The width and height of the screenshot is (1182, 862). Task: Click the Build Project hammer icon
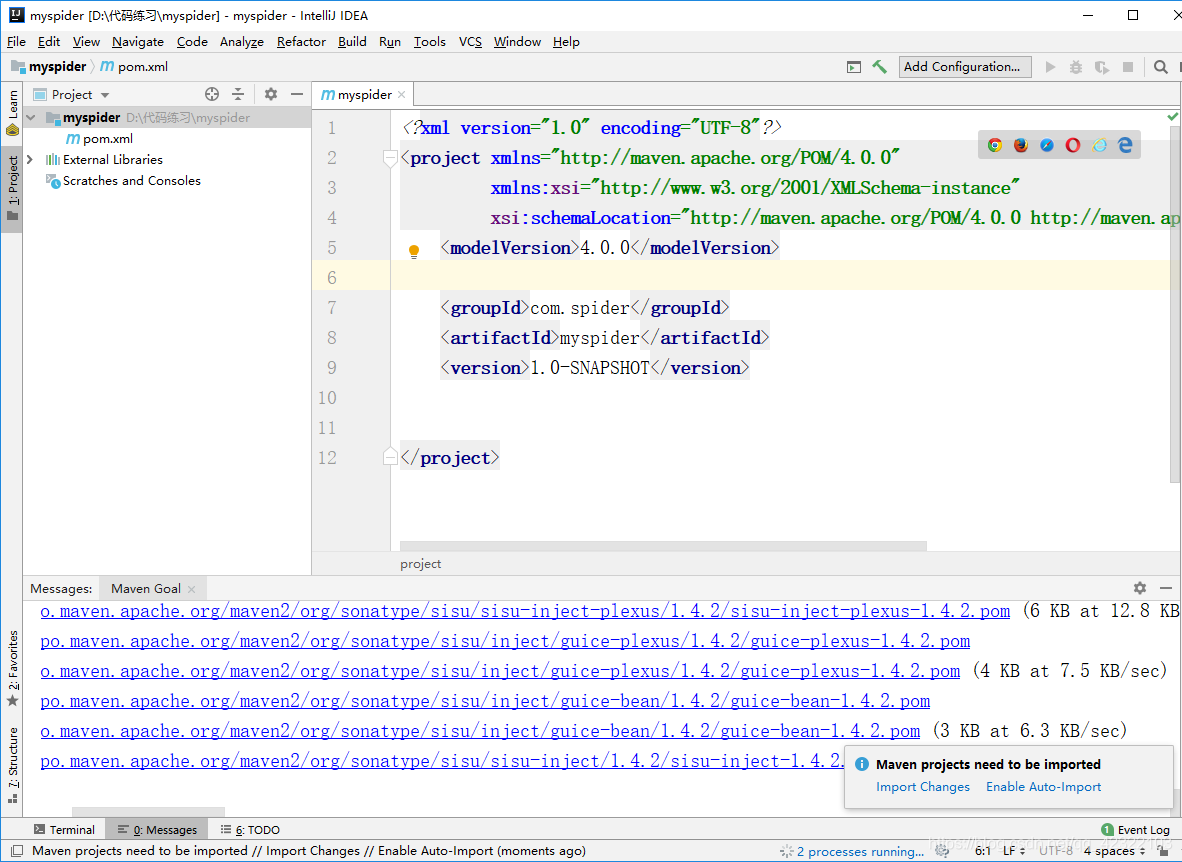(x=879, y=67)
